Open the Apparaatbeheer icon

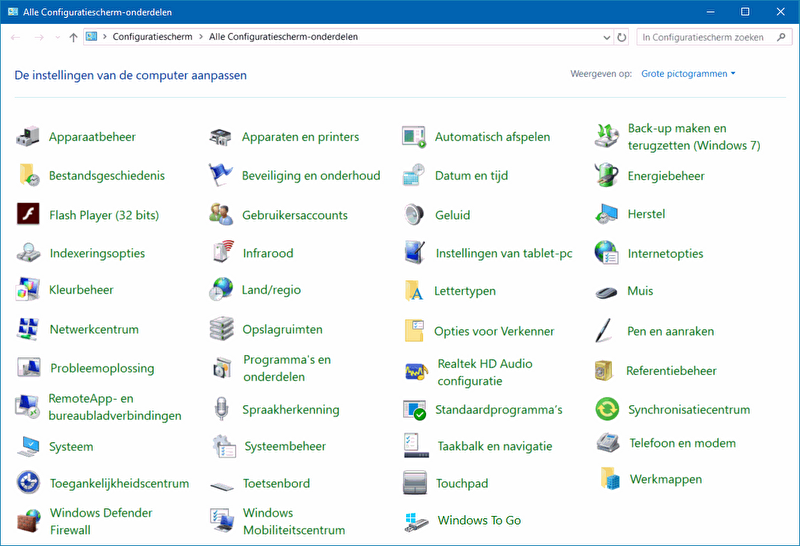click(29, 137)
